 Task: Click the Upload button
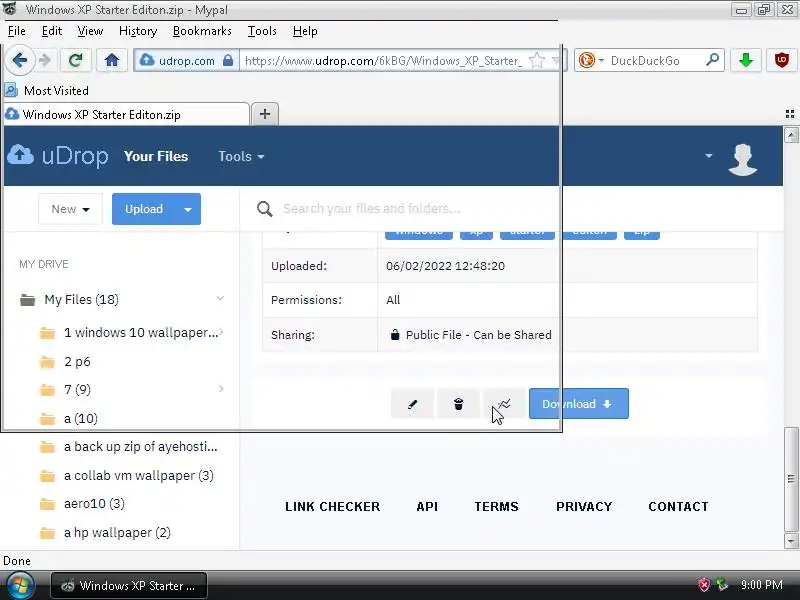pos(144,209)
